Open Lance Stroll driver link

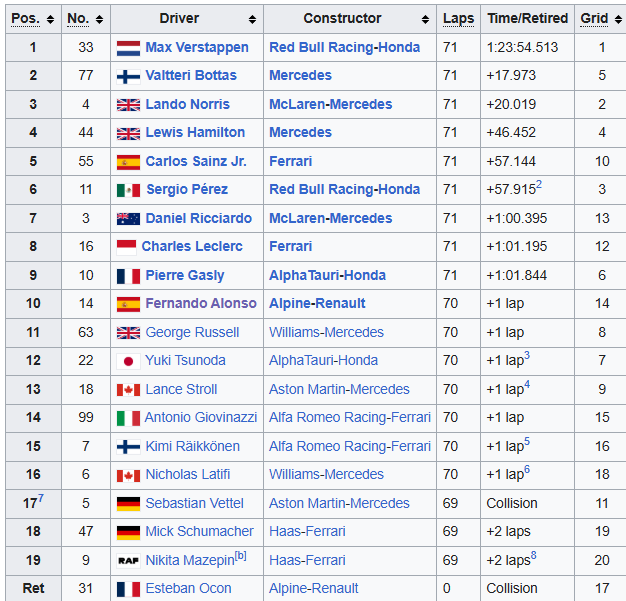click(181, 389)
